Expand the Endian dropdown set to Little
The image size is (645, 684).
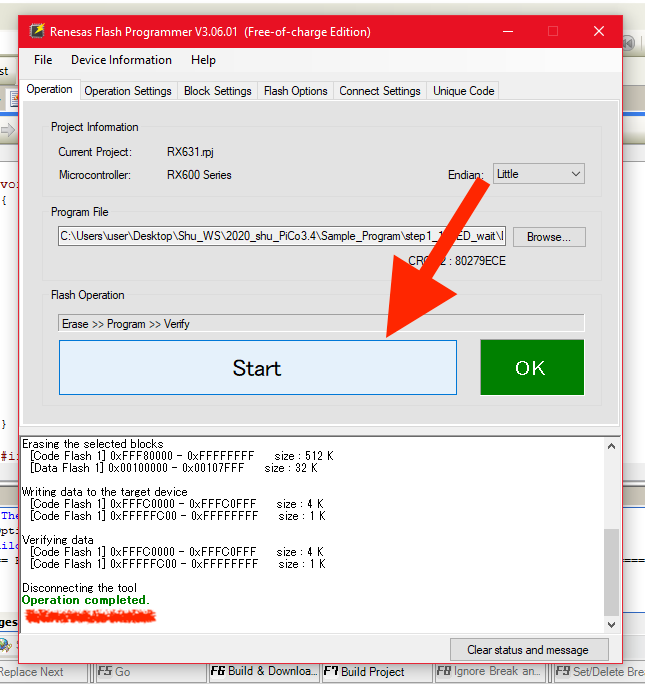pos(539,174)
